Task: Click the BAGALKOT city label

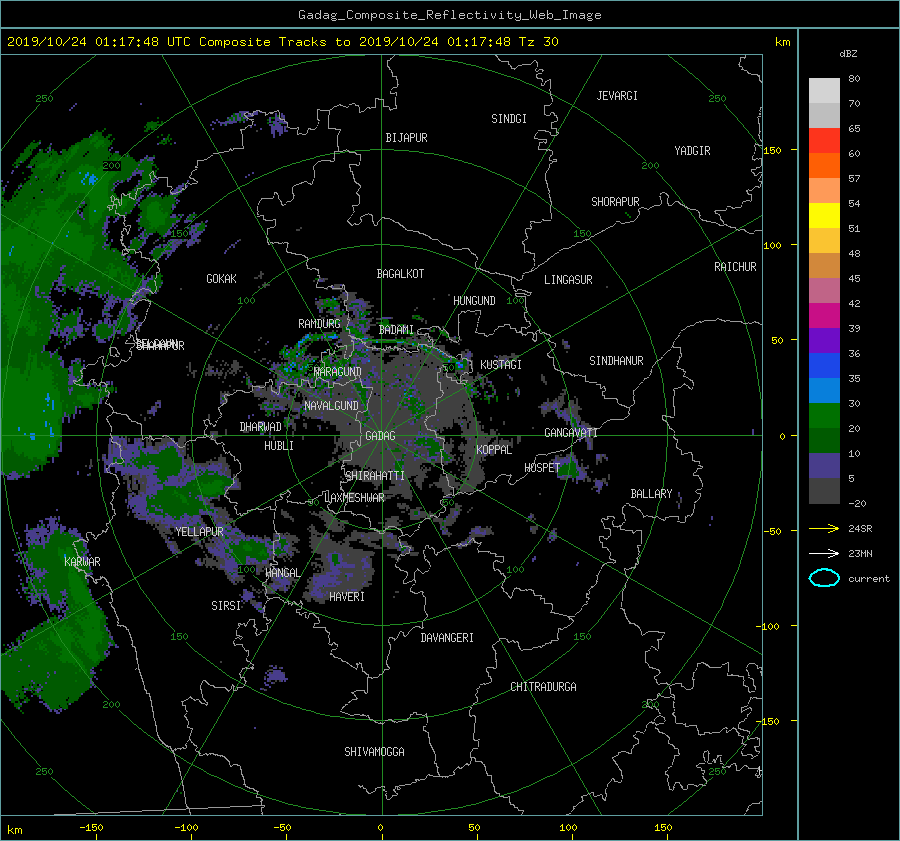Action: tap(400, 274)
